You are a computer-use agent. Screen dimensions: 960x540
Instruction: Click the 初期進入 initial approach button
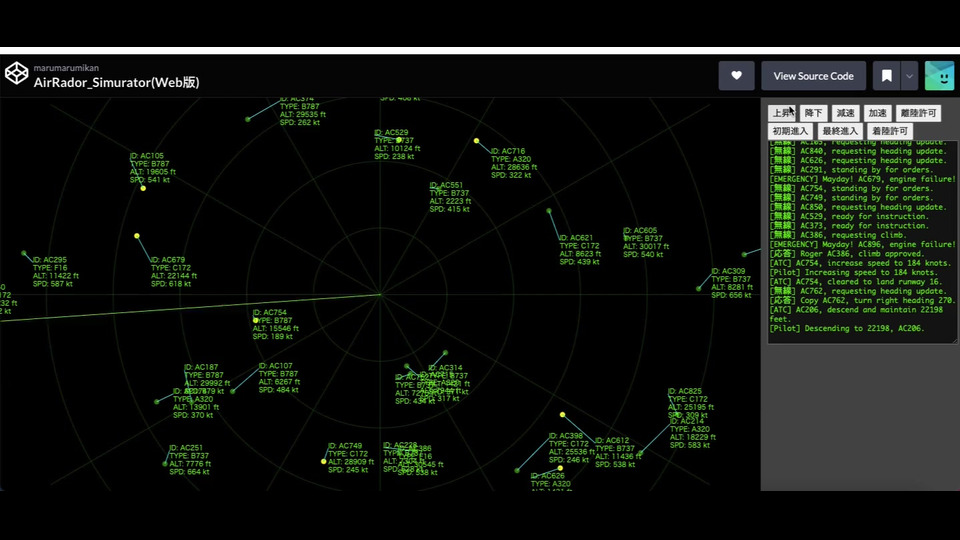pos(790,131)
